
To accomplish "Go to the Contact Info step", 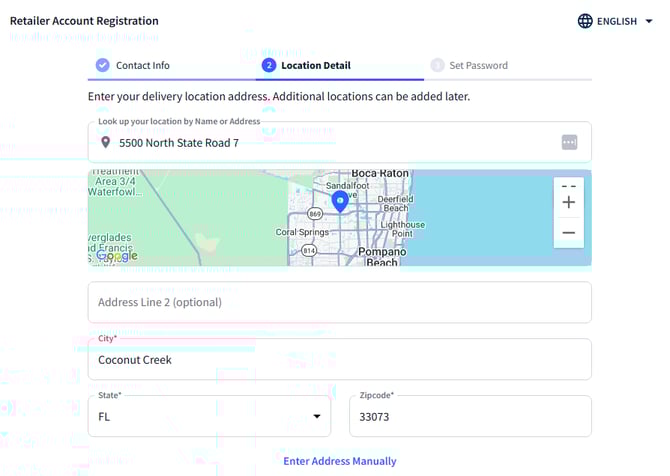I will tap(142, 65).
